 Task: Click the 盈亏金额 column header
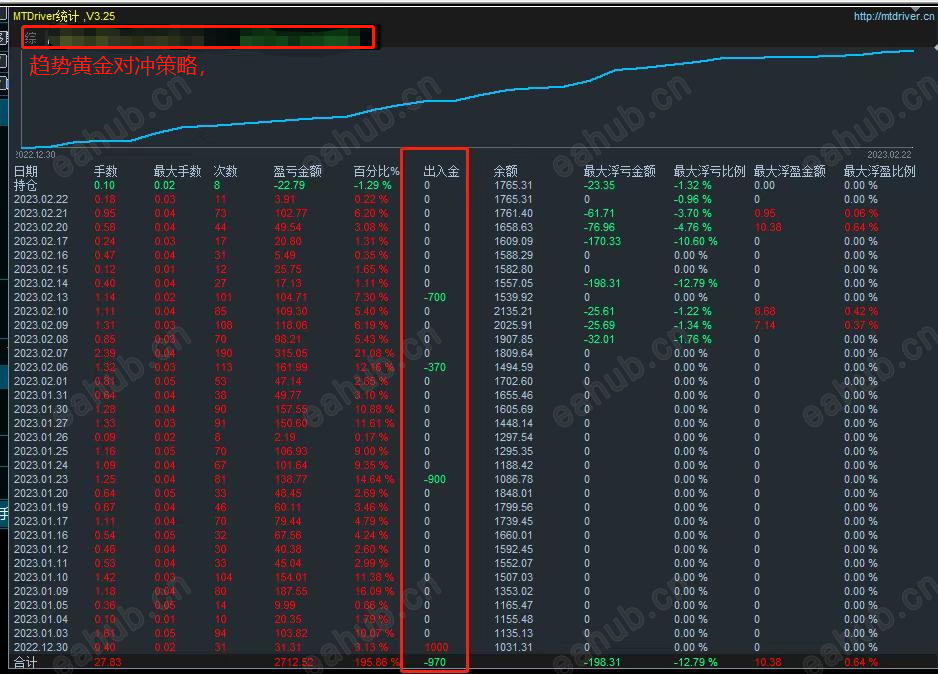297,172
